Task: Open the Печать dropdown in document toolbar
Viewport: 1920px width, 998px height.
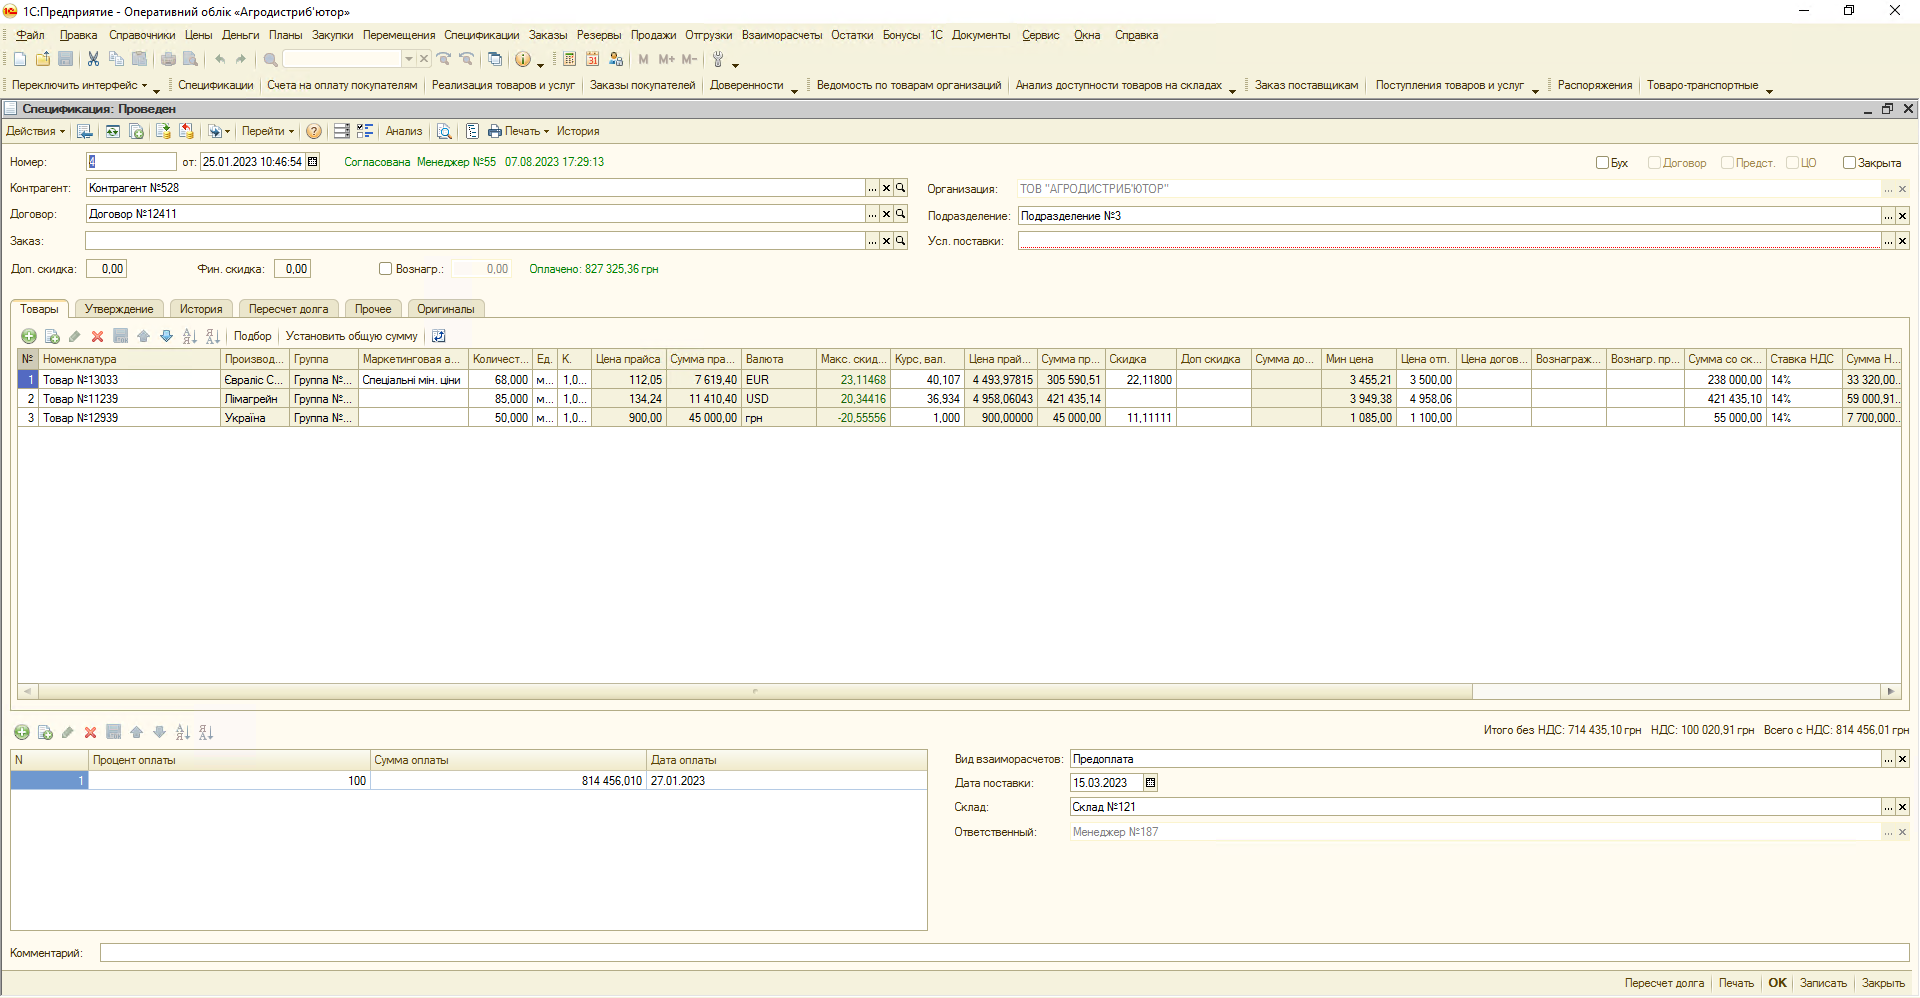Action: [519, 131]
